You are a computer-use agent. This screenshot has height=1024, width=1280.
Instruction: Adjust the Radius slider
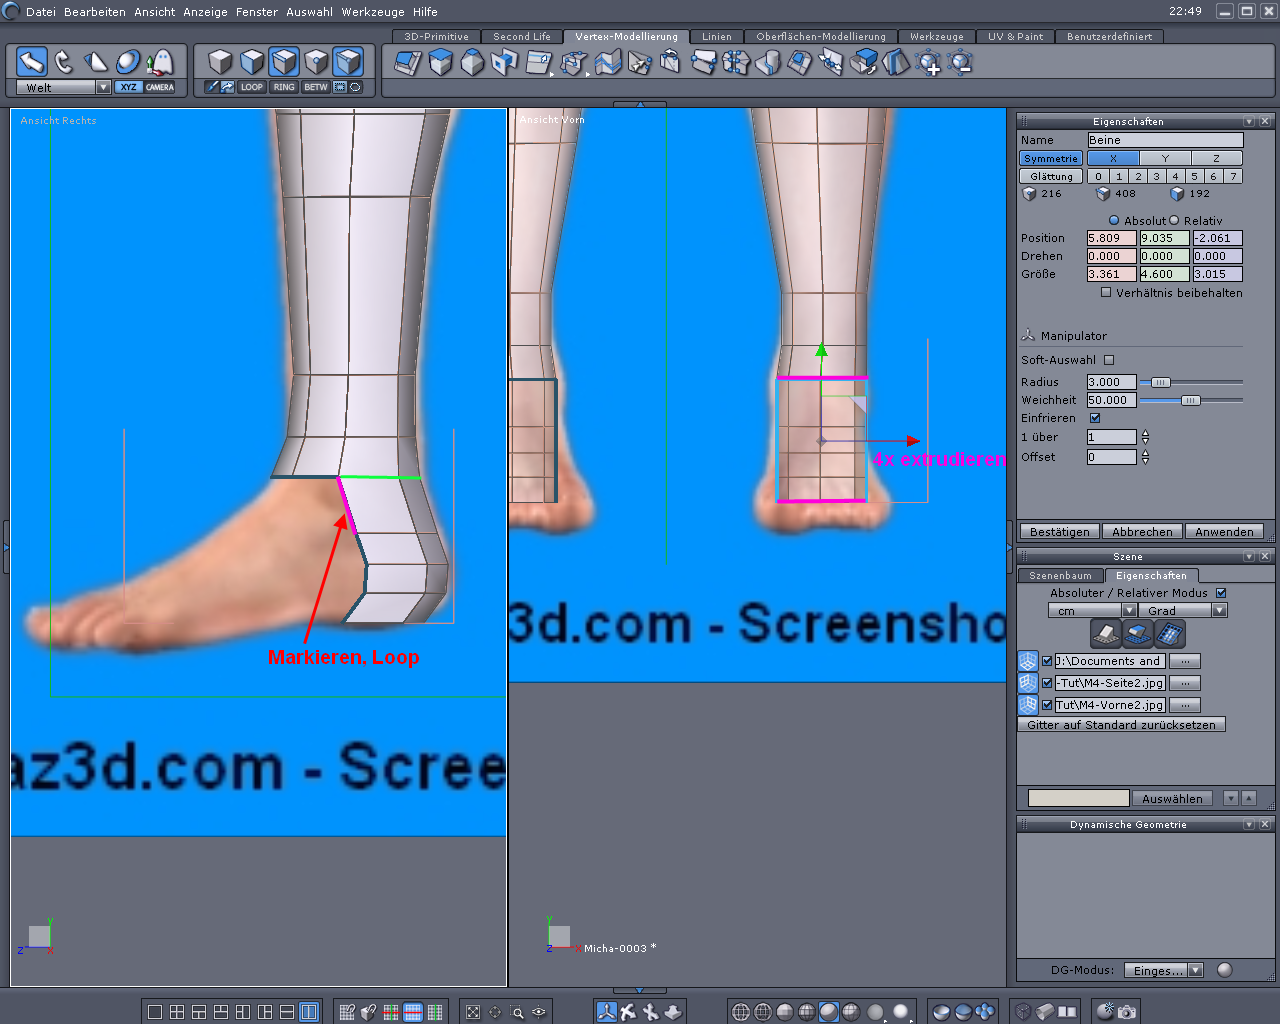click(1160, 382)
